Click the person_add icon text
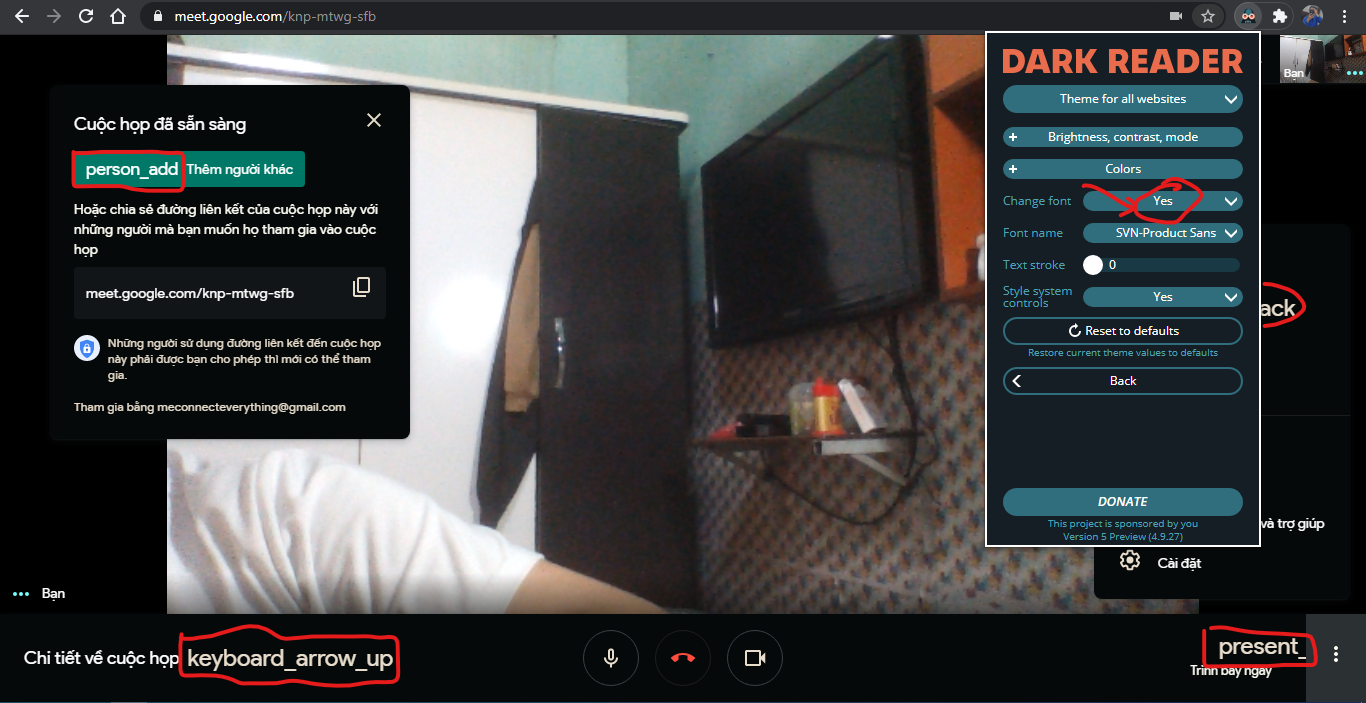 (x=131, y=169)
